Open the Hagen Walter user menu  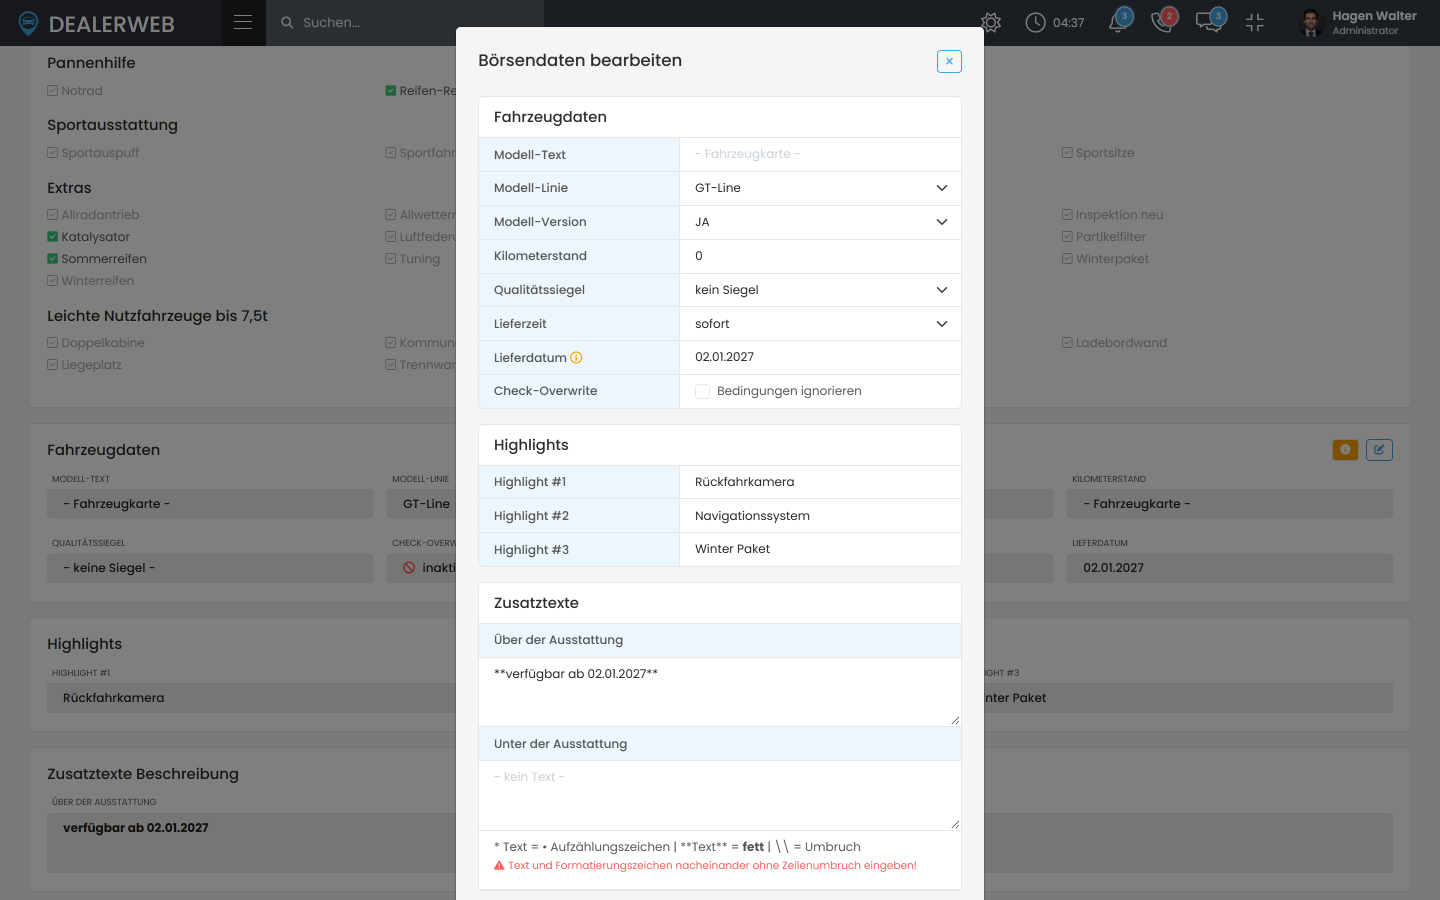(x=1358, y=22)
